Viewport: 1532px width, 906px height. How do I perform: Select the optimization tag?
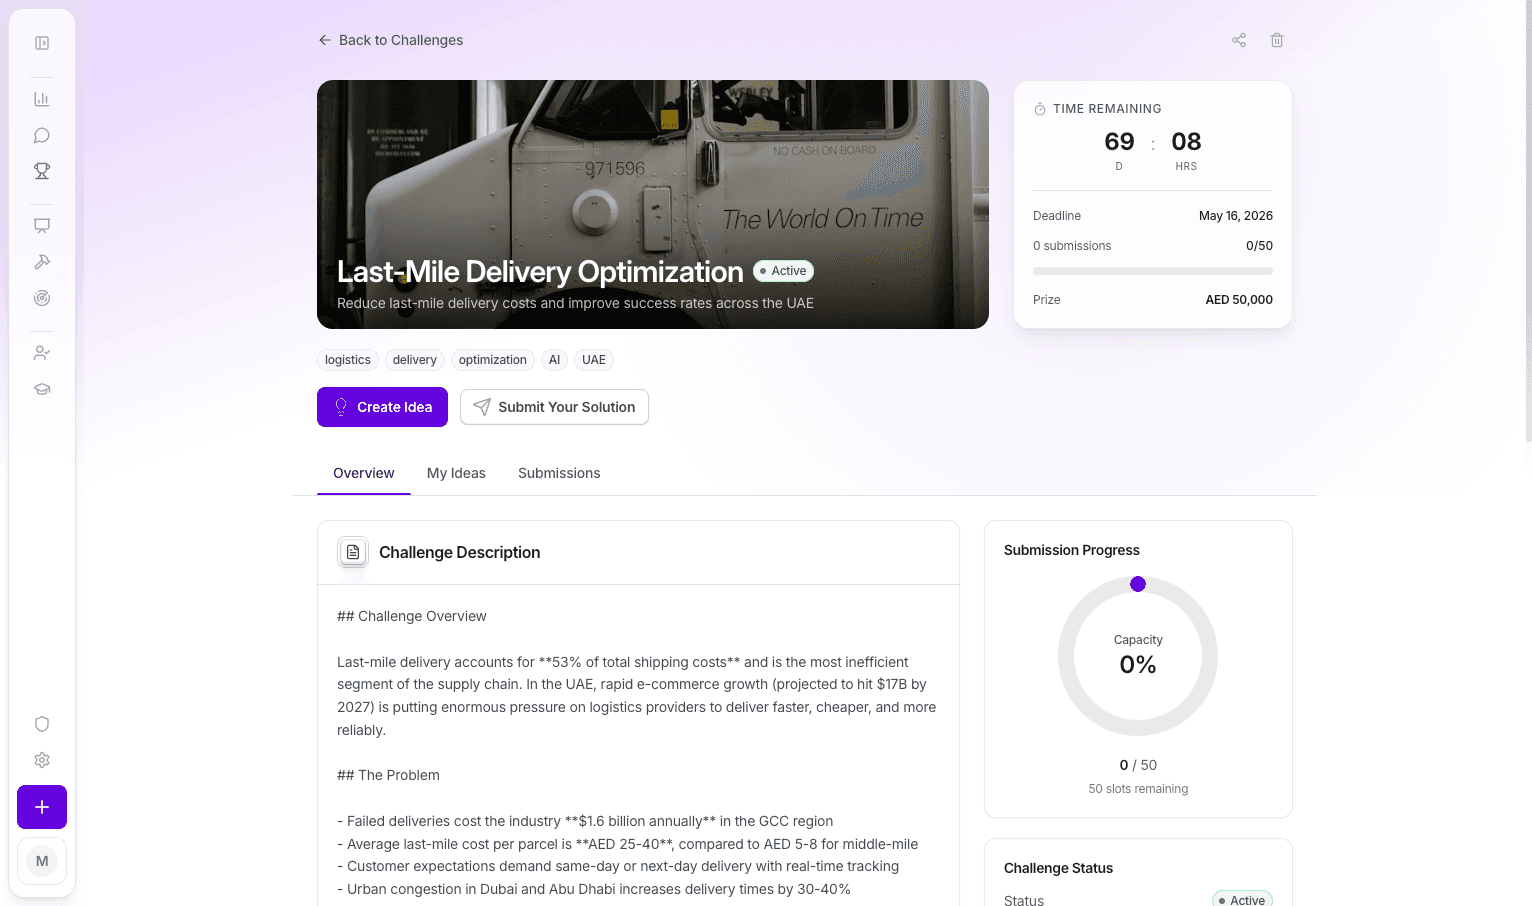point(493,360)
